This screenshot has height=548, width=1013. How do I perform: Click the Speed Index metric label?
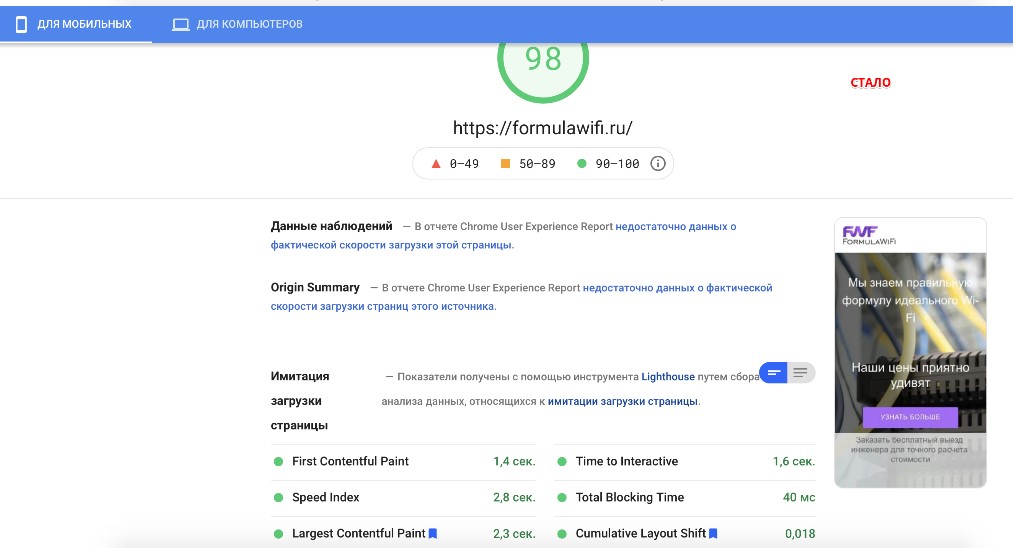pyautogui.click(x=326, y=498)
